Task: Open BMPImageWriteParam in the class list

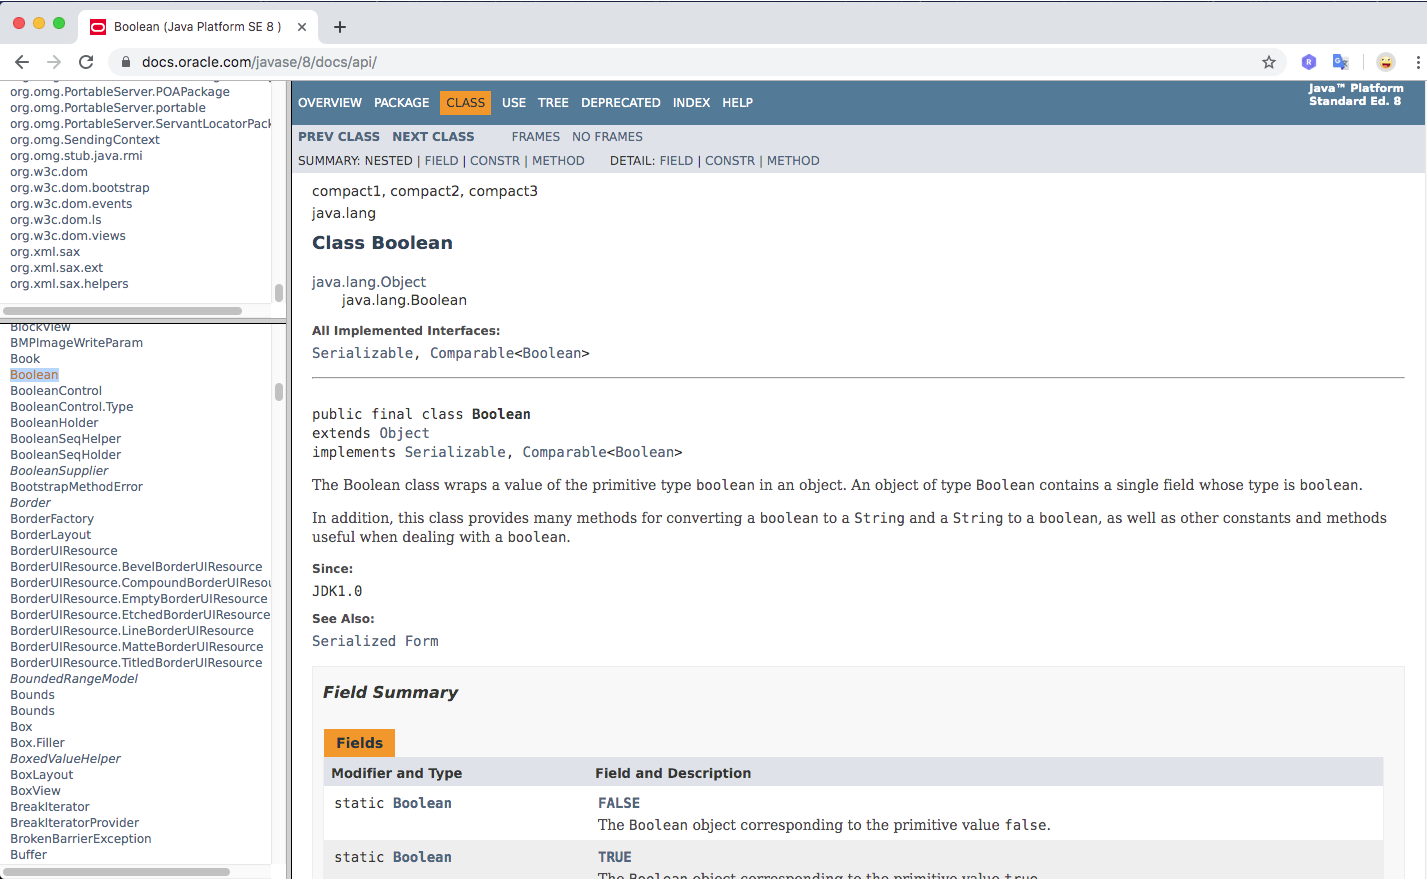Action: click(x=76, y=343)
